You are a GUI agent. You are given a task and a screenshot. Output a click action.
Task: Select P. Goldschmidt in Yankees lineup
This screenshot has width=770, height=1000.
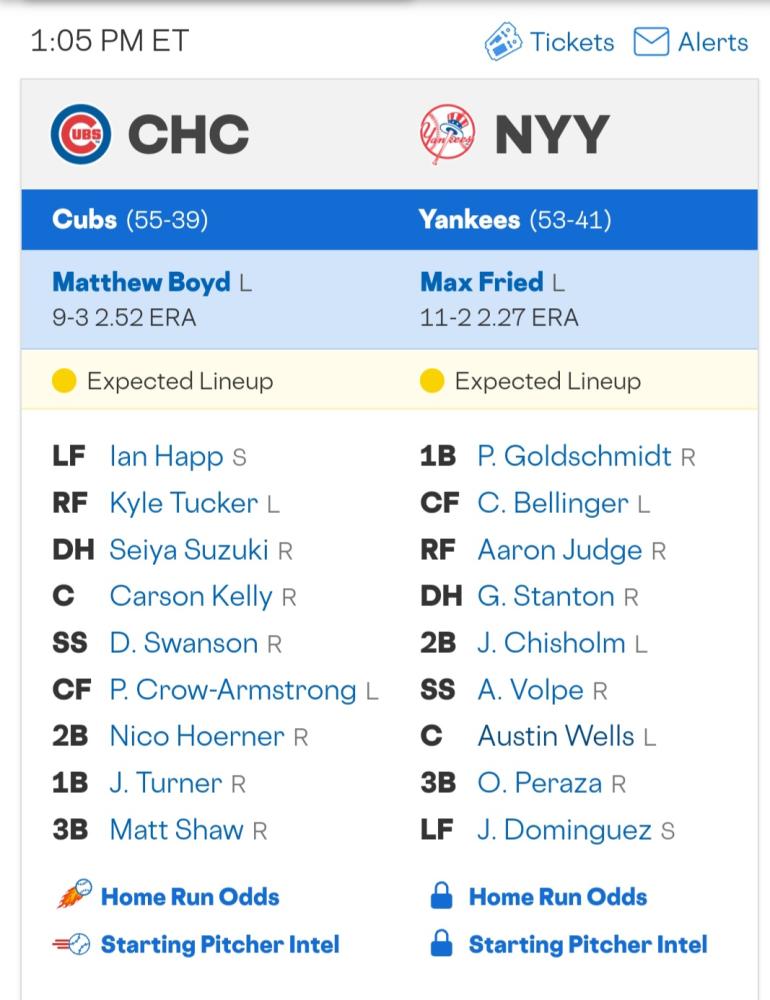574,457
